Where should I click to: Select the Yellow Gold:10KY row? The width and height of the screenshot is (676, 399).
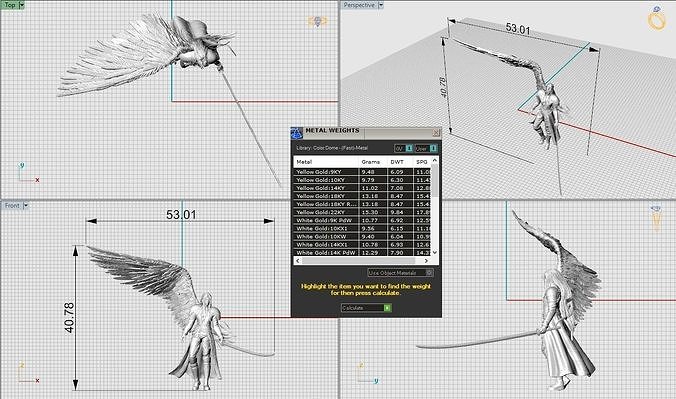pyautogui.click(x=362, y=180)
